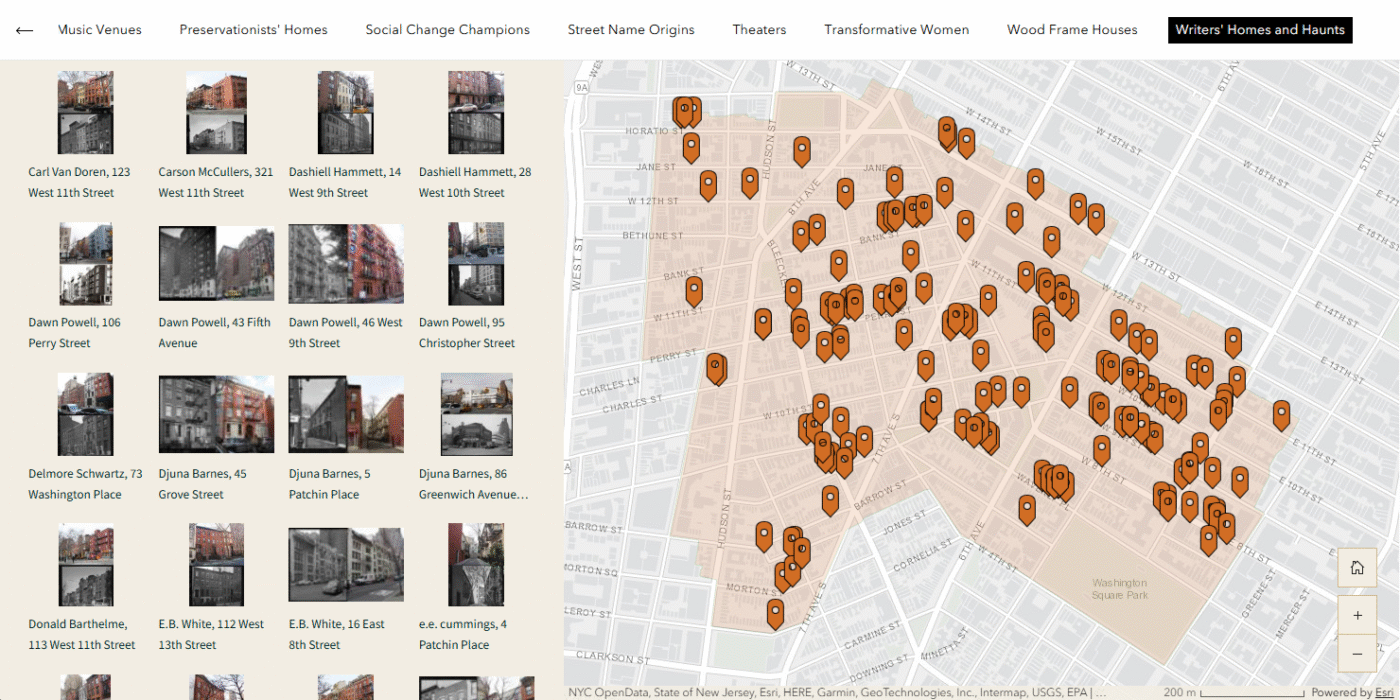Select Dawn Powell, 43 Fifth Avenue photo
This screenshot has height=700, width=1400.
pyautogui.click(x=216, y=263)
